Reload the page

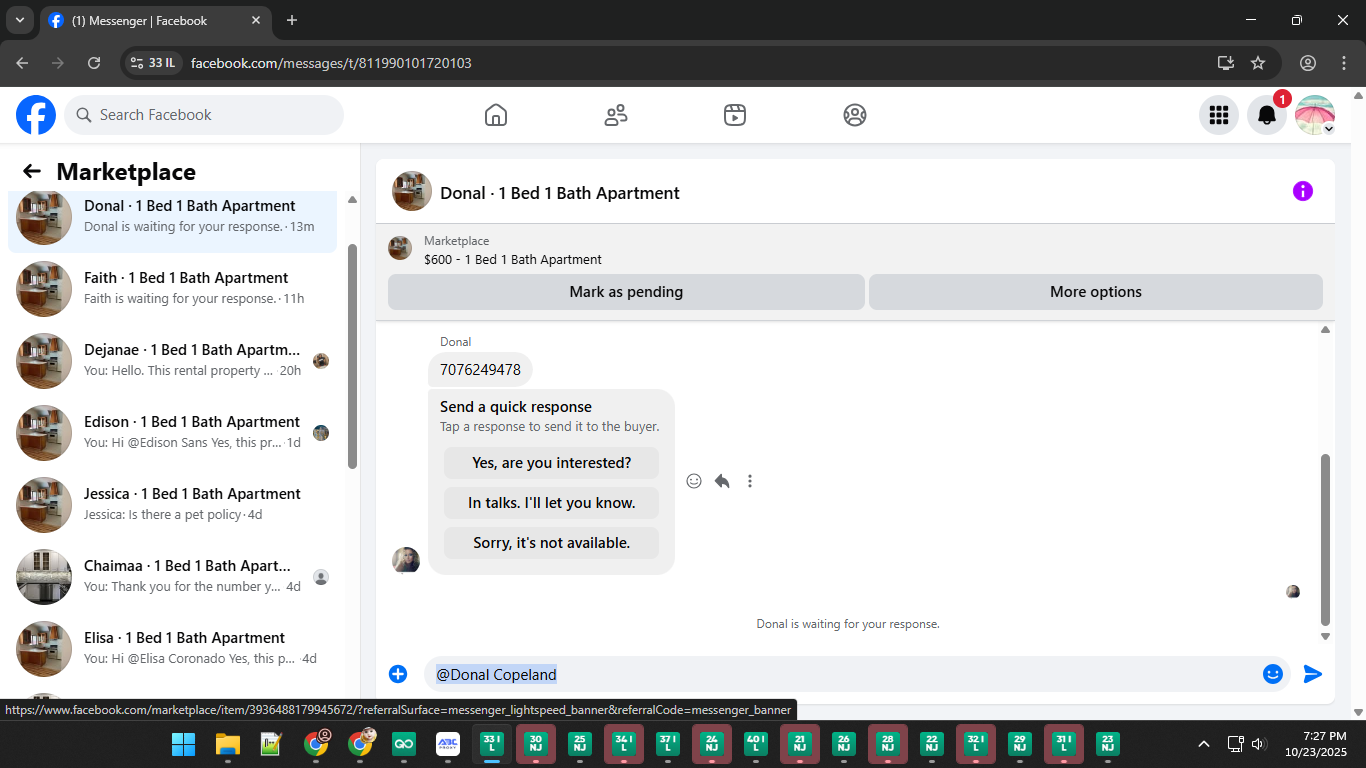pyautogui.click(x=94, y=63)
